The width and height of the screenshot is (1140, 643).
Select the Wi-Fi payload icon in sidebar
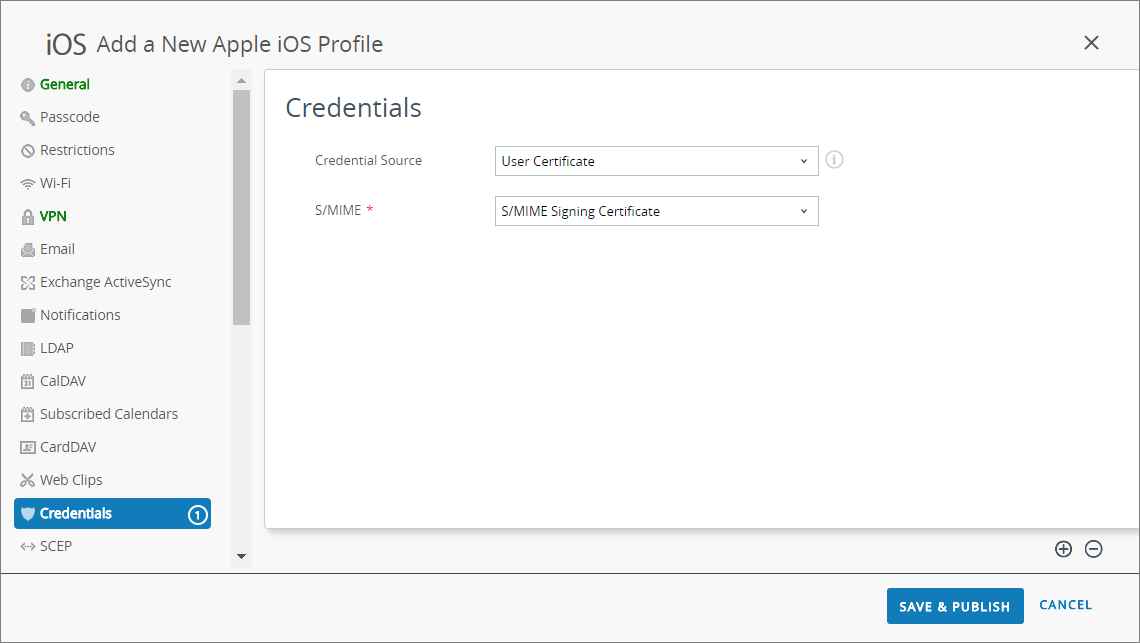click(x=27, y=183)
